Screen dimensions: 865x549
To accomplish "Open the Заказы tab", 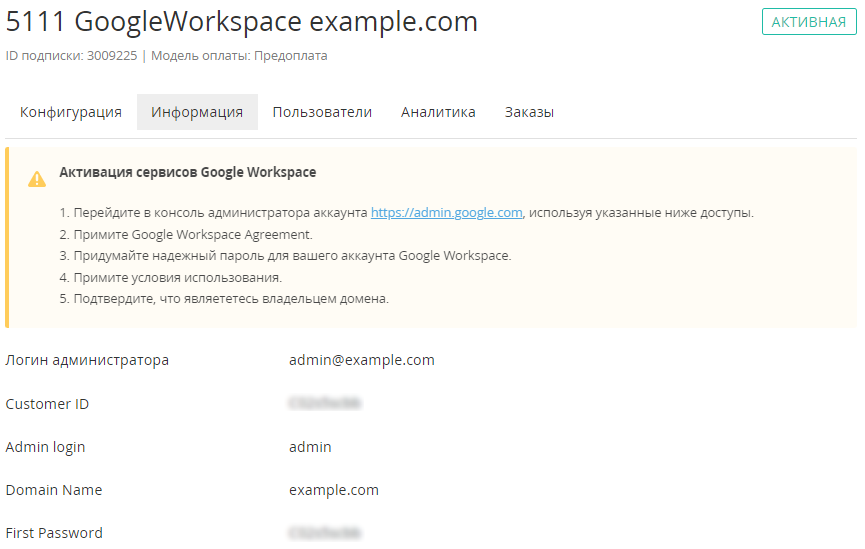I will (529, 112).
